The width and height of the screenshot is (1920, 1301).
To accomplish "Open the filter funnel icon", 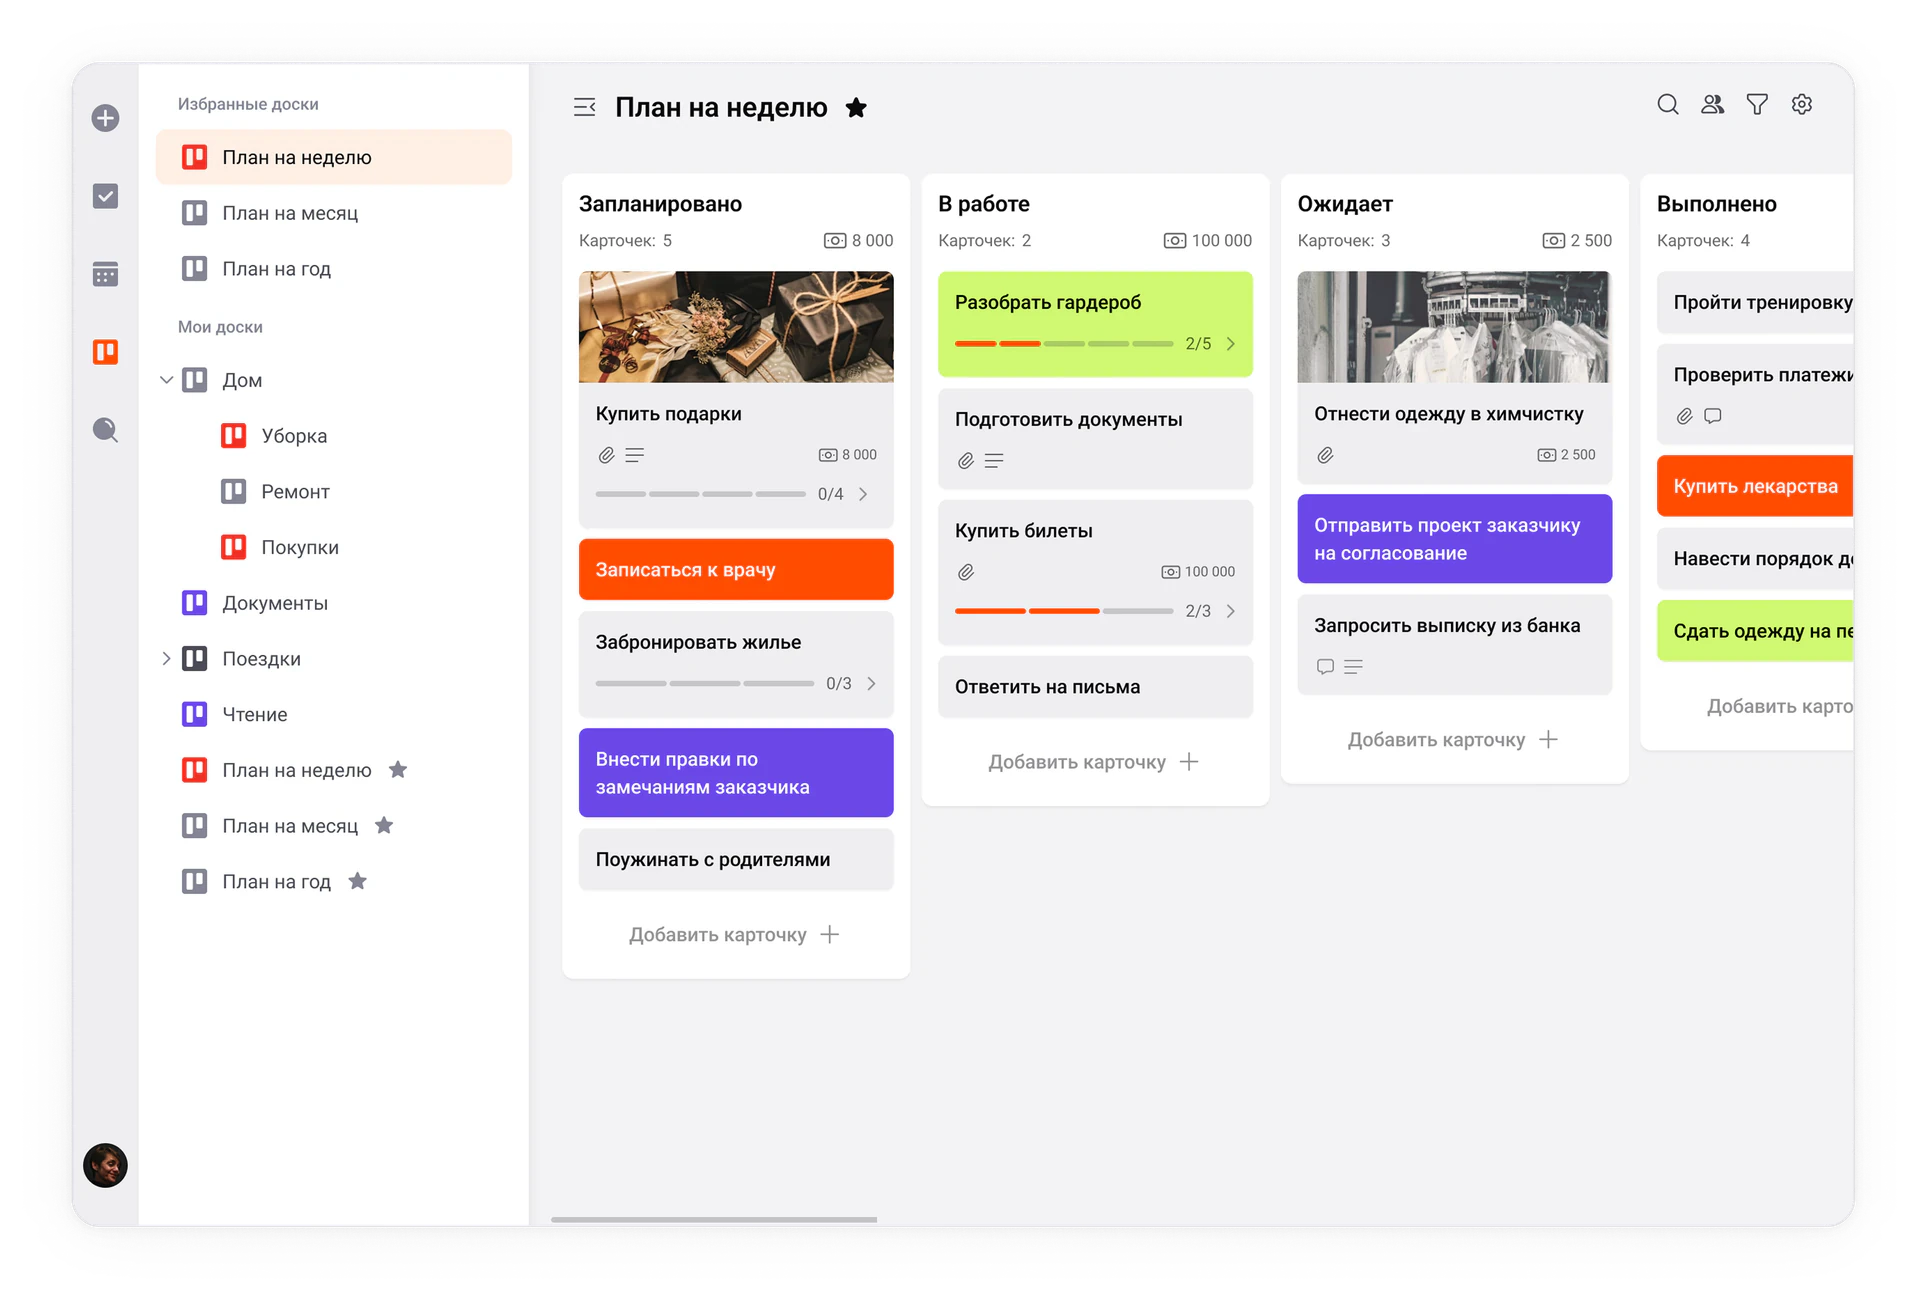I will coord(1757,104).
